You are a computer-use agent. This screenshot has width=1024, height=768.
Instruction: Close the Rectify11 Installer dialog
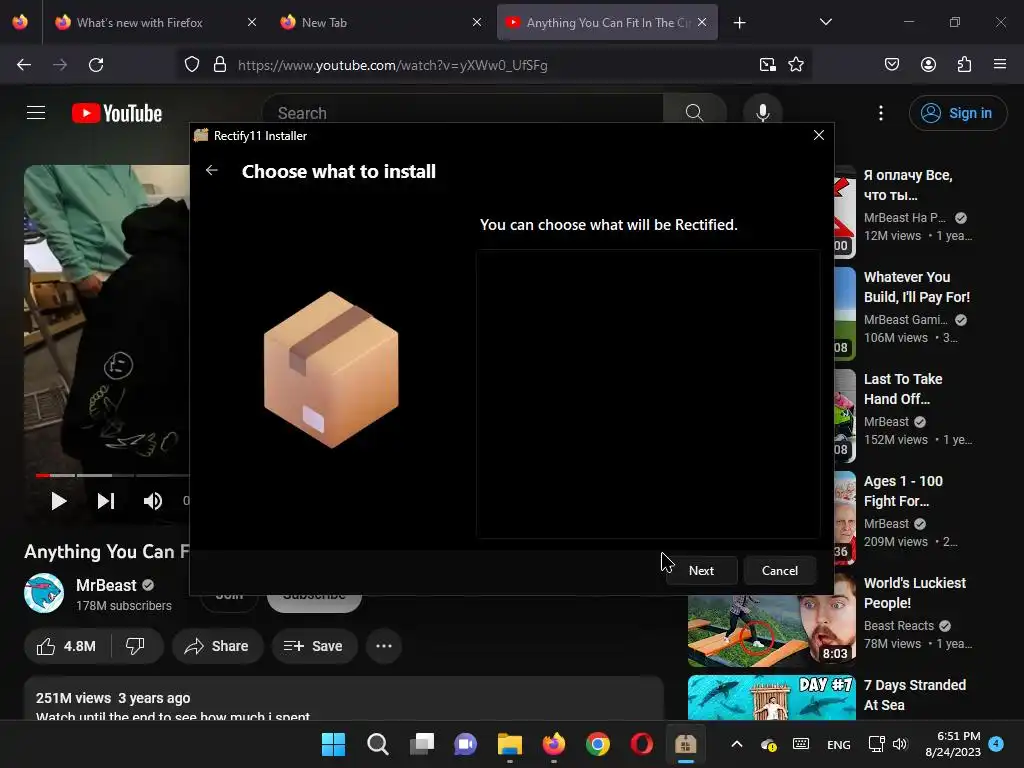tap(818, 135)
